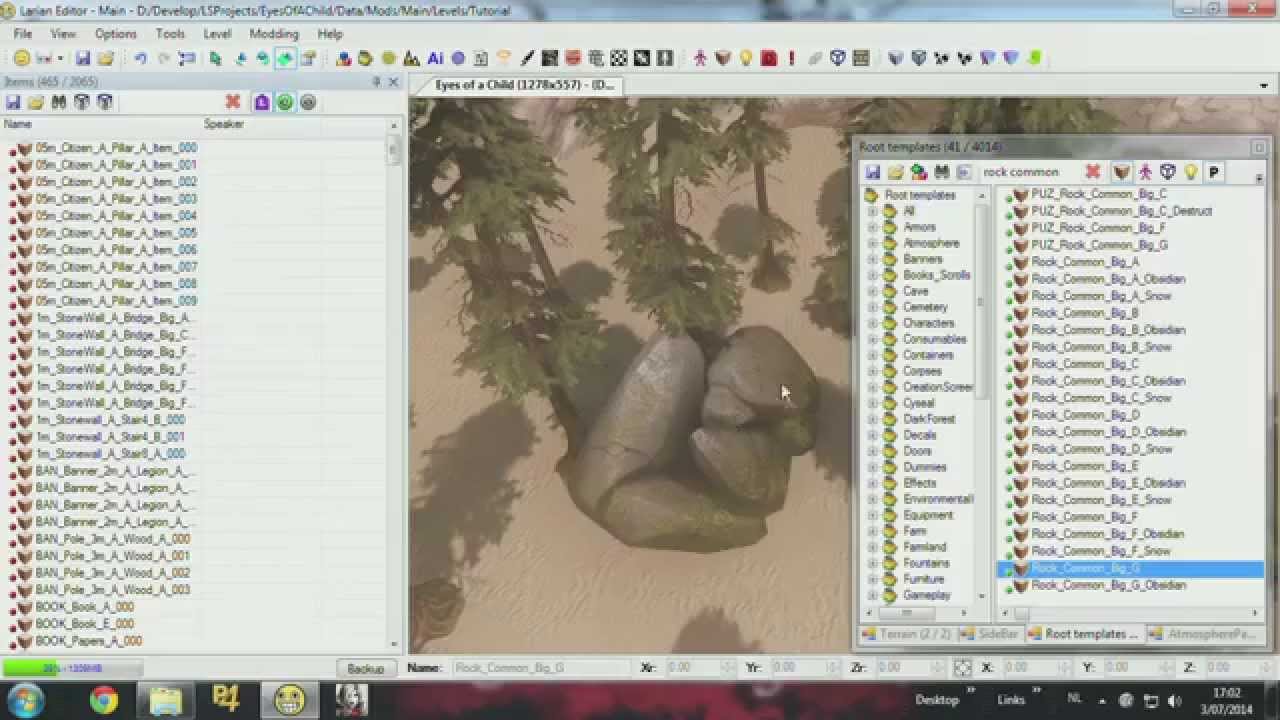Click the purple sphere icon in main toolbar

[x=458, y=58]
